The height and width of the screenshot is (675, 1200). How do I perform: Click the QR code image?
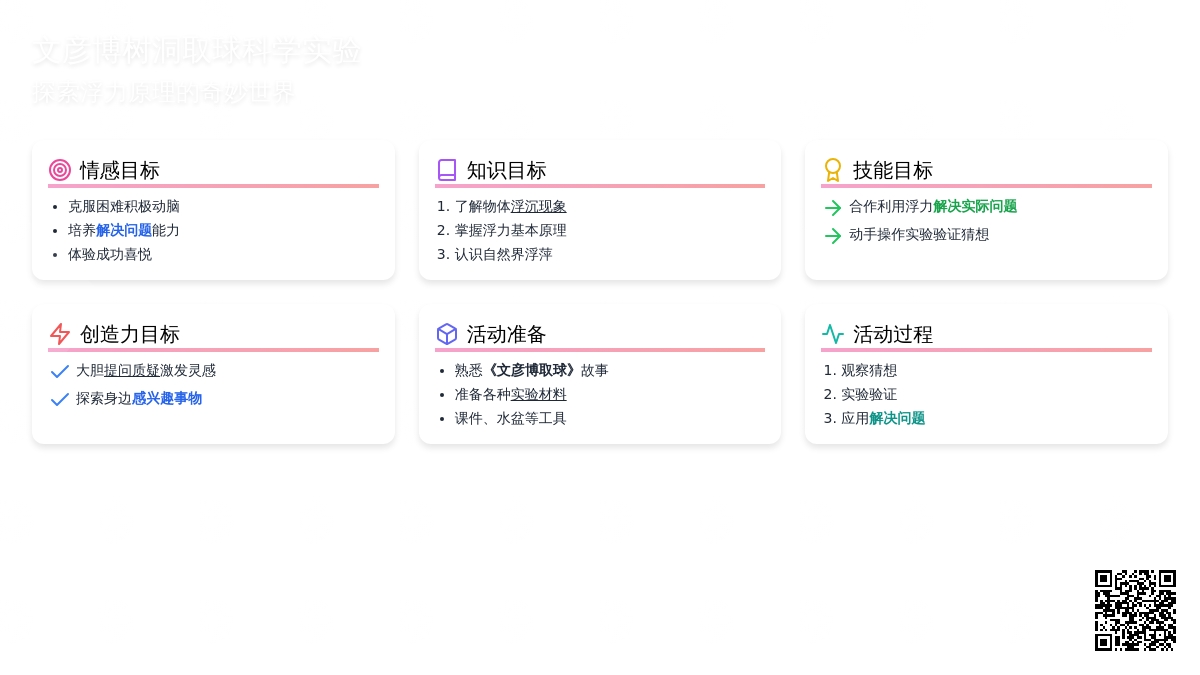[x=1135, y=610]
